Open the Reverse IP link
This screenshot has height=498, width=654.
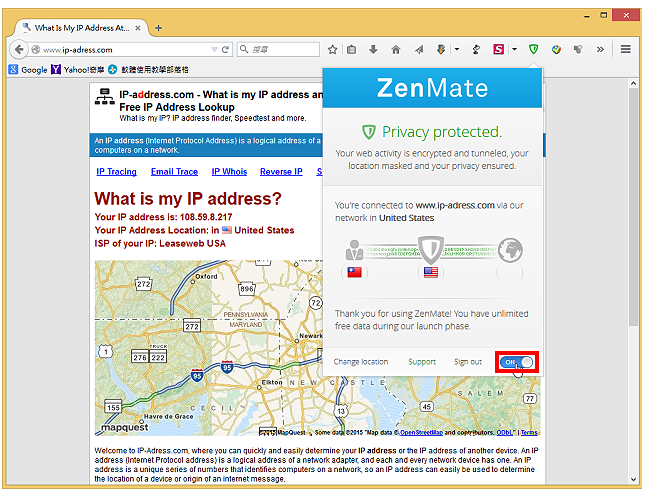tap(281, 172)
